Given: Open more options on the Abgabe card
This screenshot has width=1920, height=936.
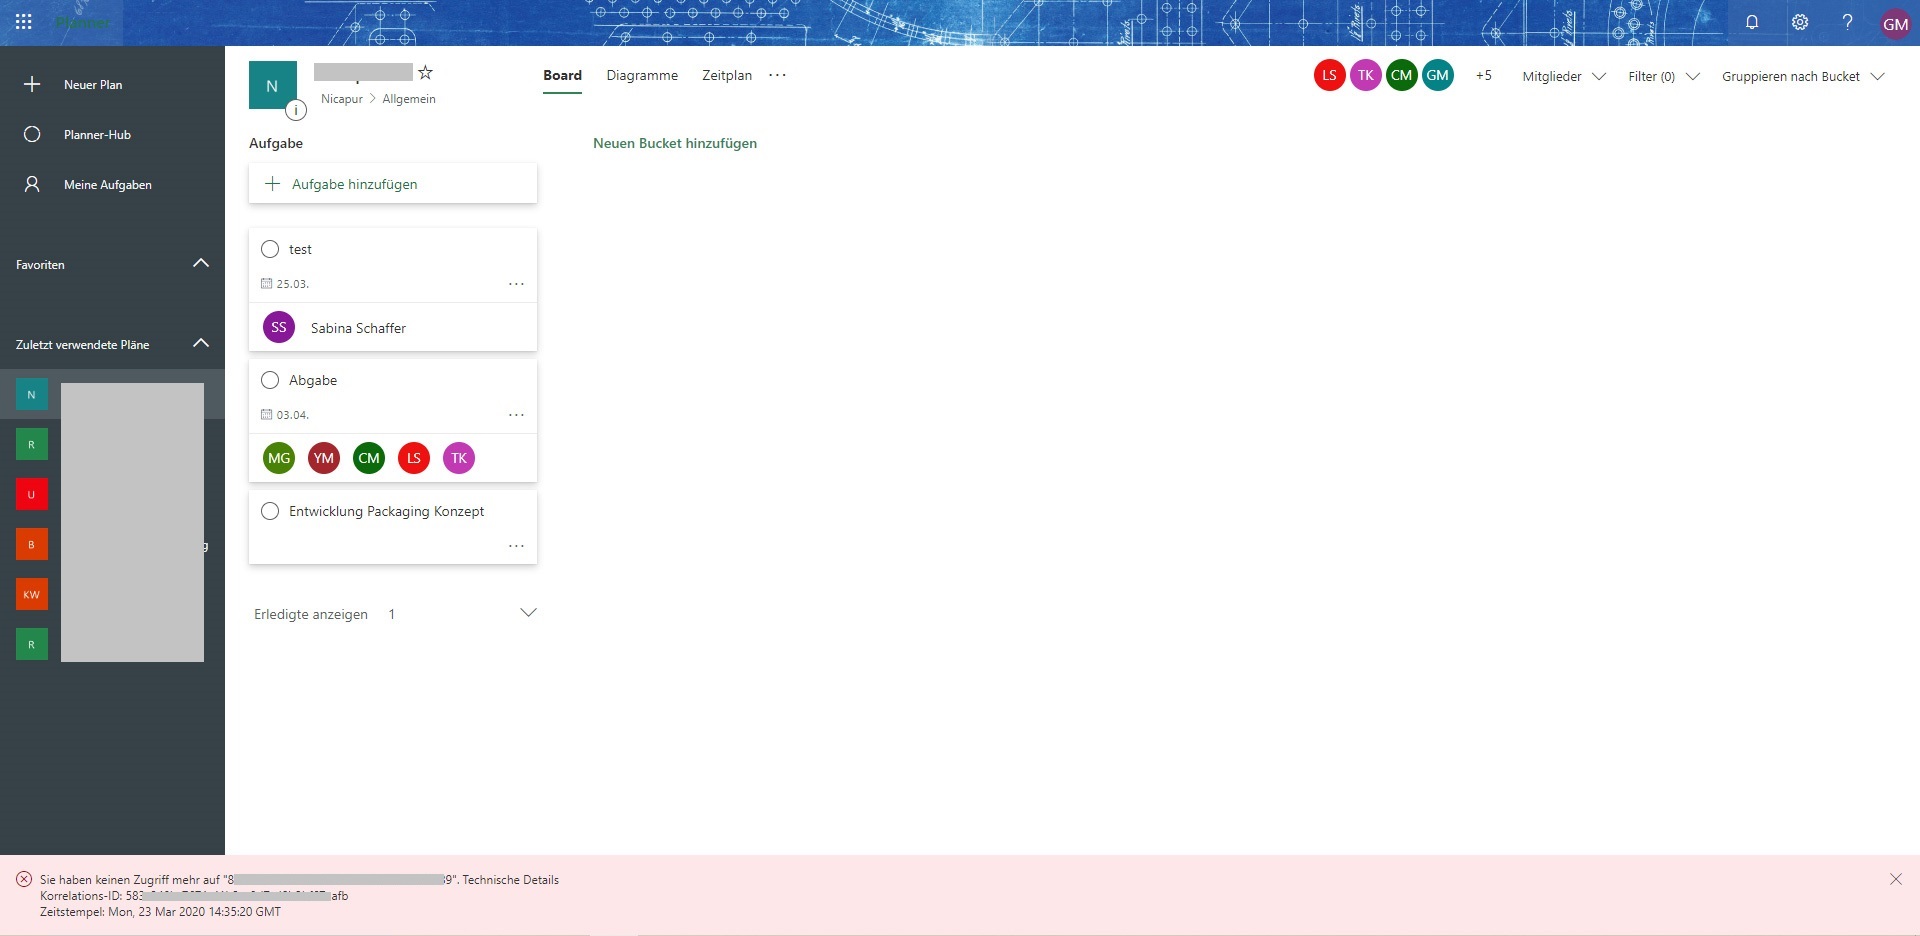Looking at the screenshot, I should pyautogui.click(x=516, y=415).
